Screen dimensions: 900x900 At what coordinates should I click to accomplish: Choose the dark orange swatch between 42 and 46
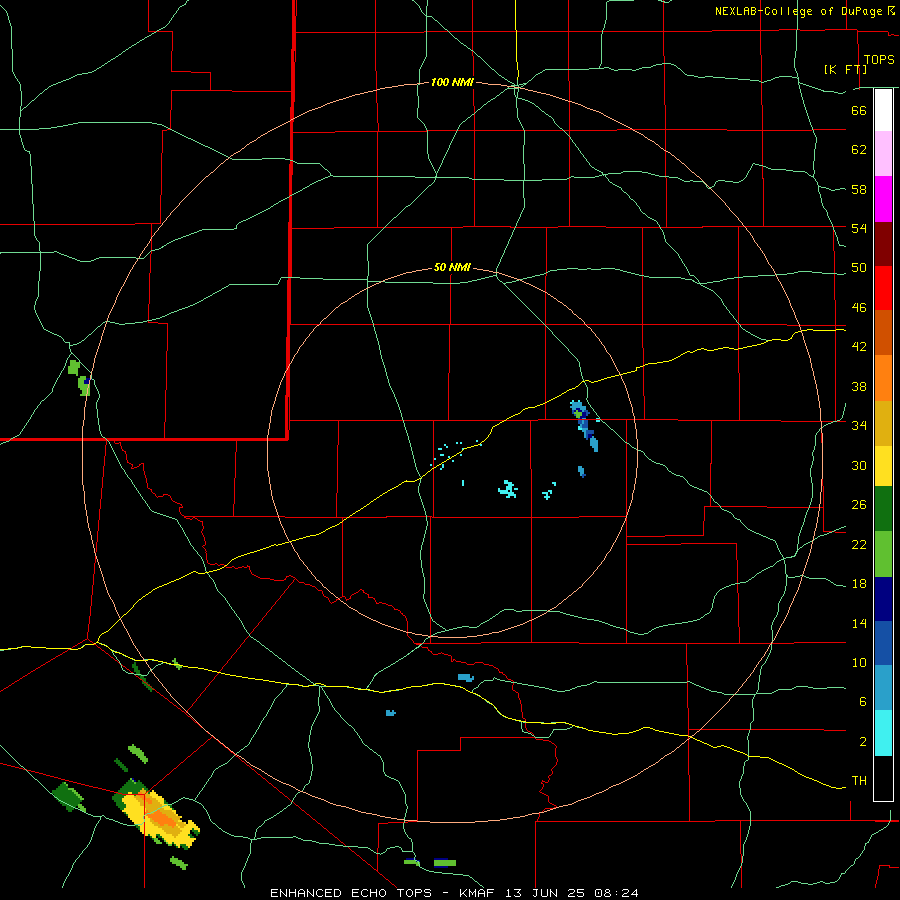click(x=883, y=332)
